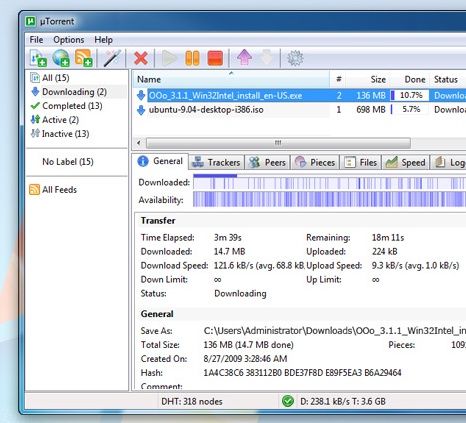Move torrent up queue with purple arrow

[244, 57]
